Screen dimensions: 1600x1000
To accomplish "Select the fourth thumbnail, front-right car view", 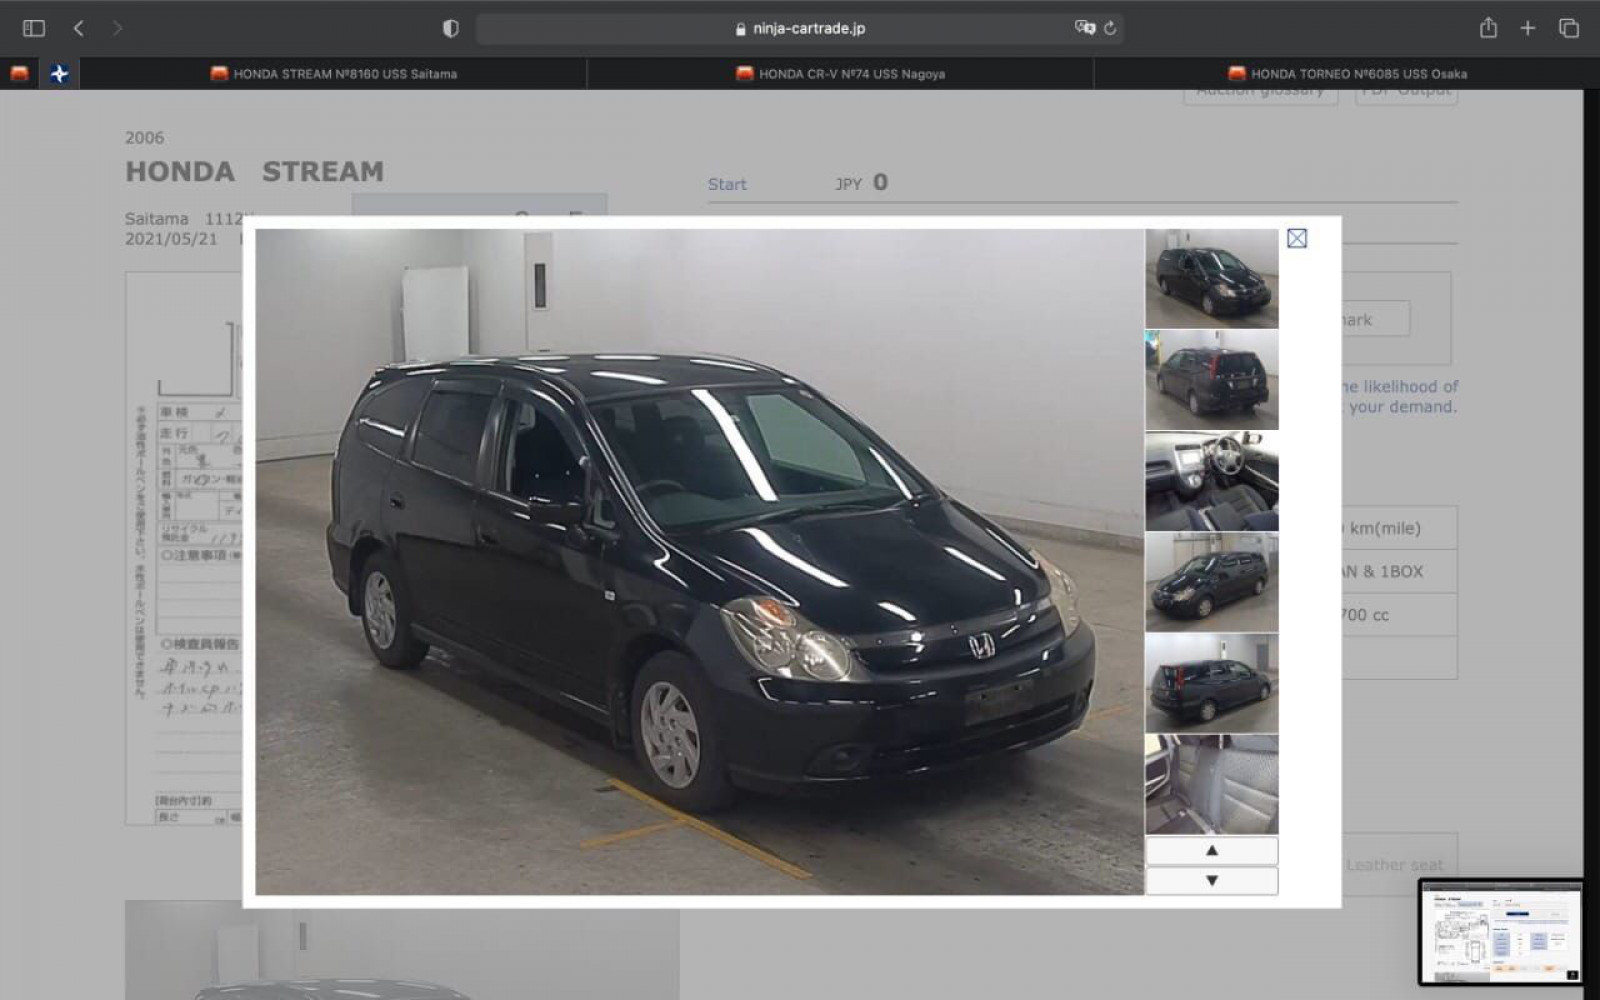I will click(1211, 582).
